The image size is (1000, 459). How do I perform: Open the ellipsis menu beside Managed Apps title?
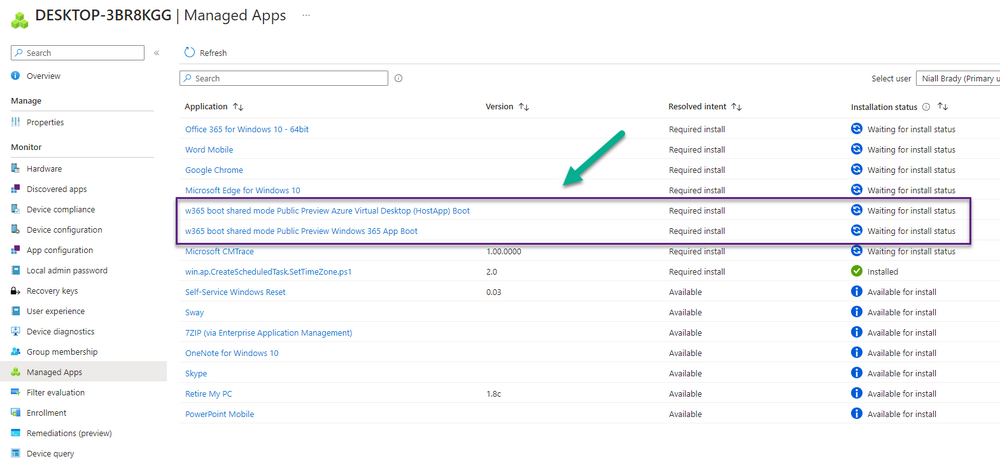coord(306,15)
